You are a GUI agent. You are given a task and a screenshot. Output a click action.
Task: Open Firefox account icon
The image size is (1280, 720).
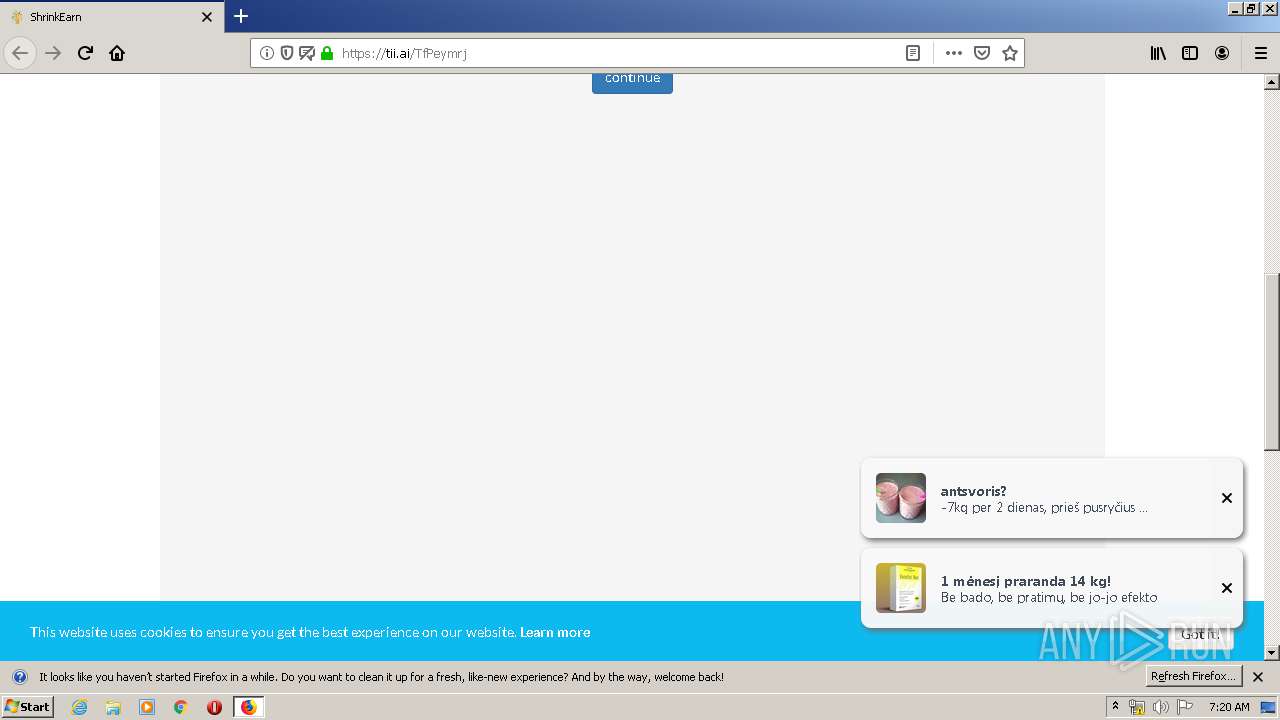point(1222,53)
